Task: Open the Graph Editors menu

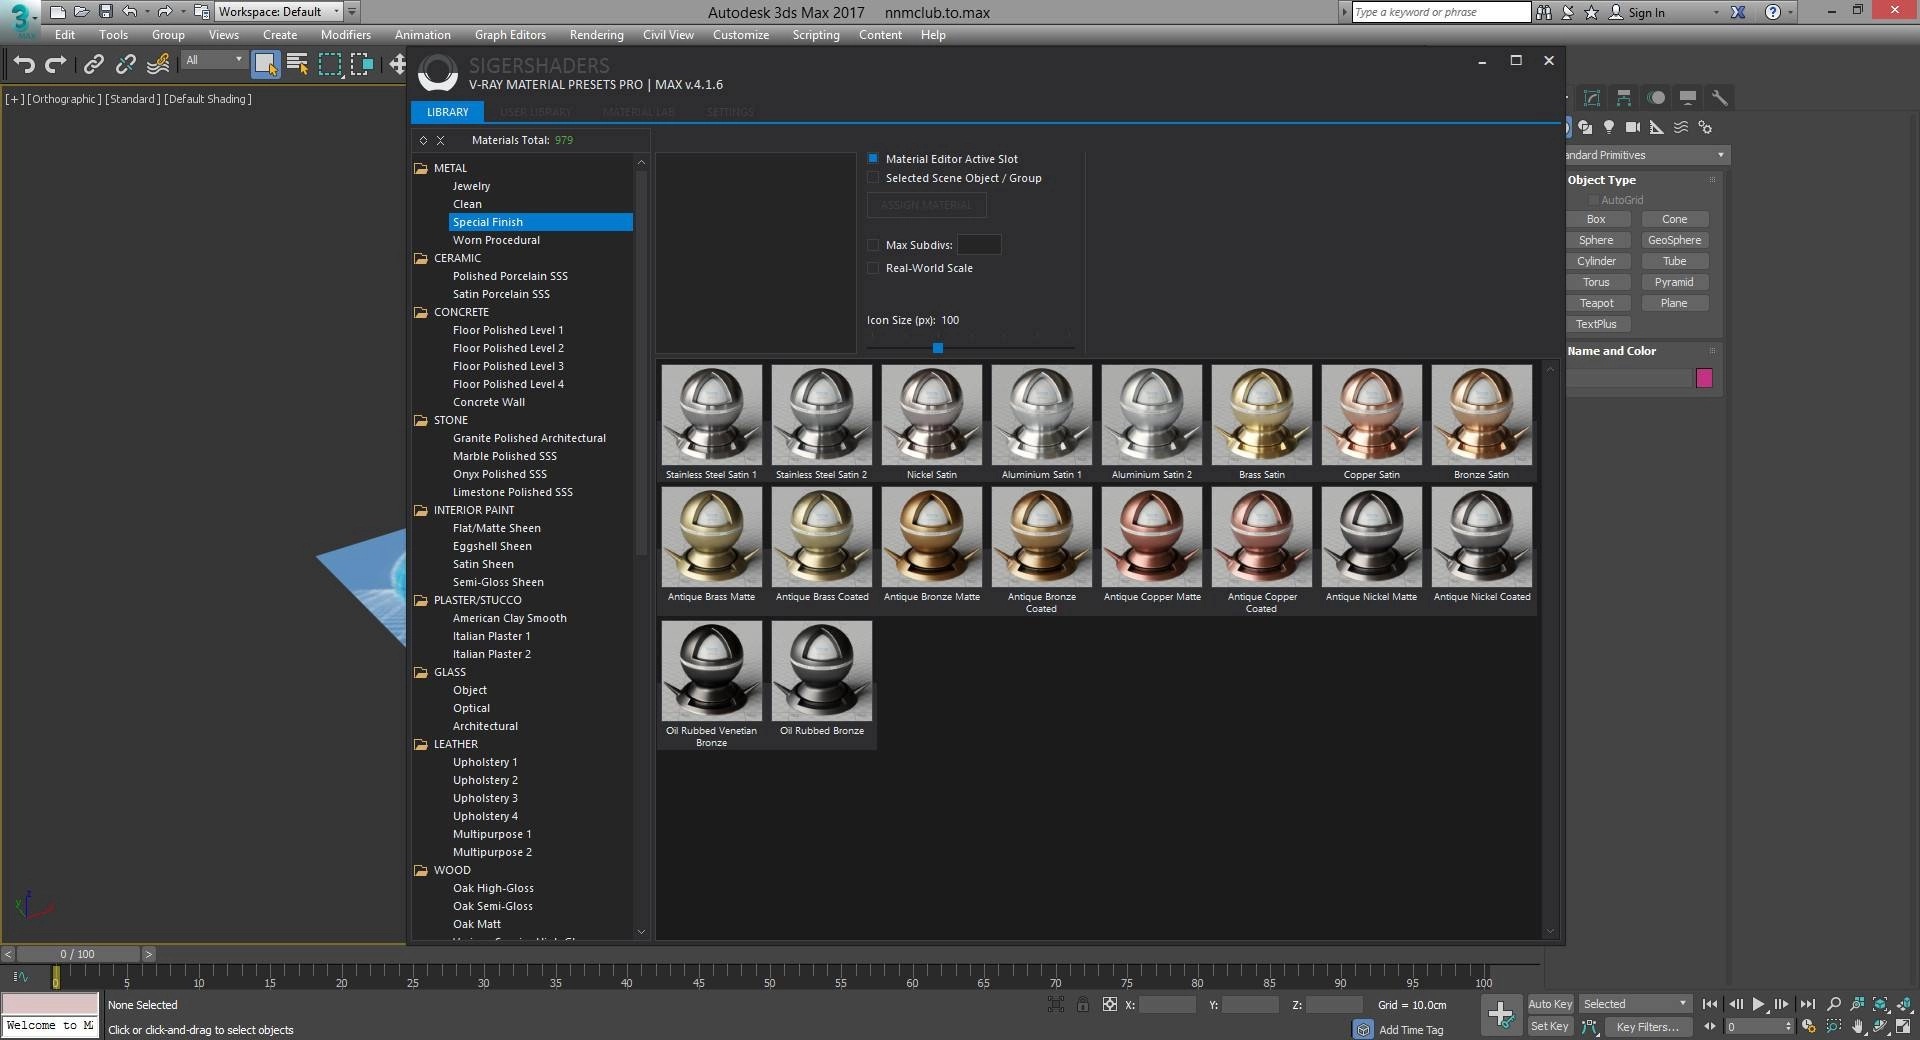Action: (x=510, y=34)
